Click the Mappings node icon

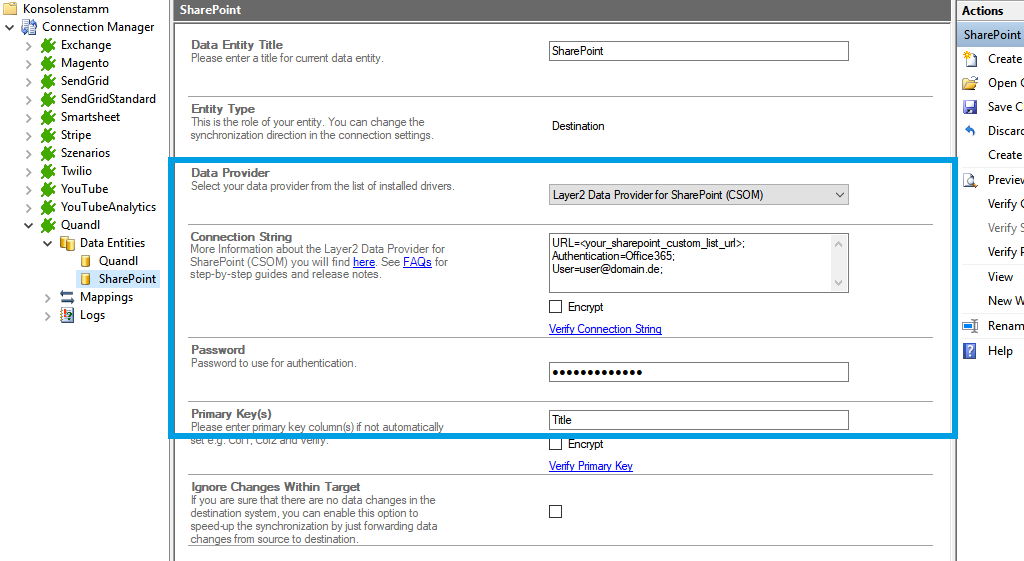coord(67,297)
